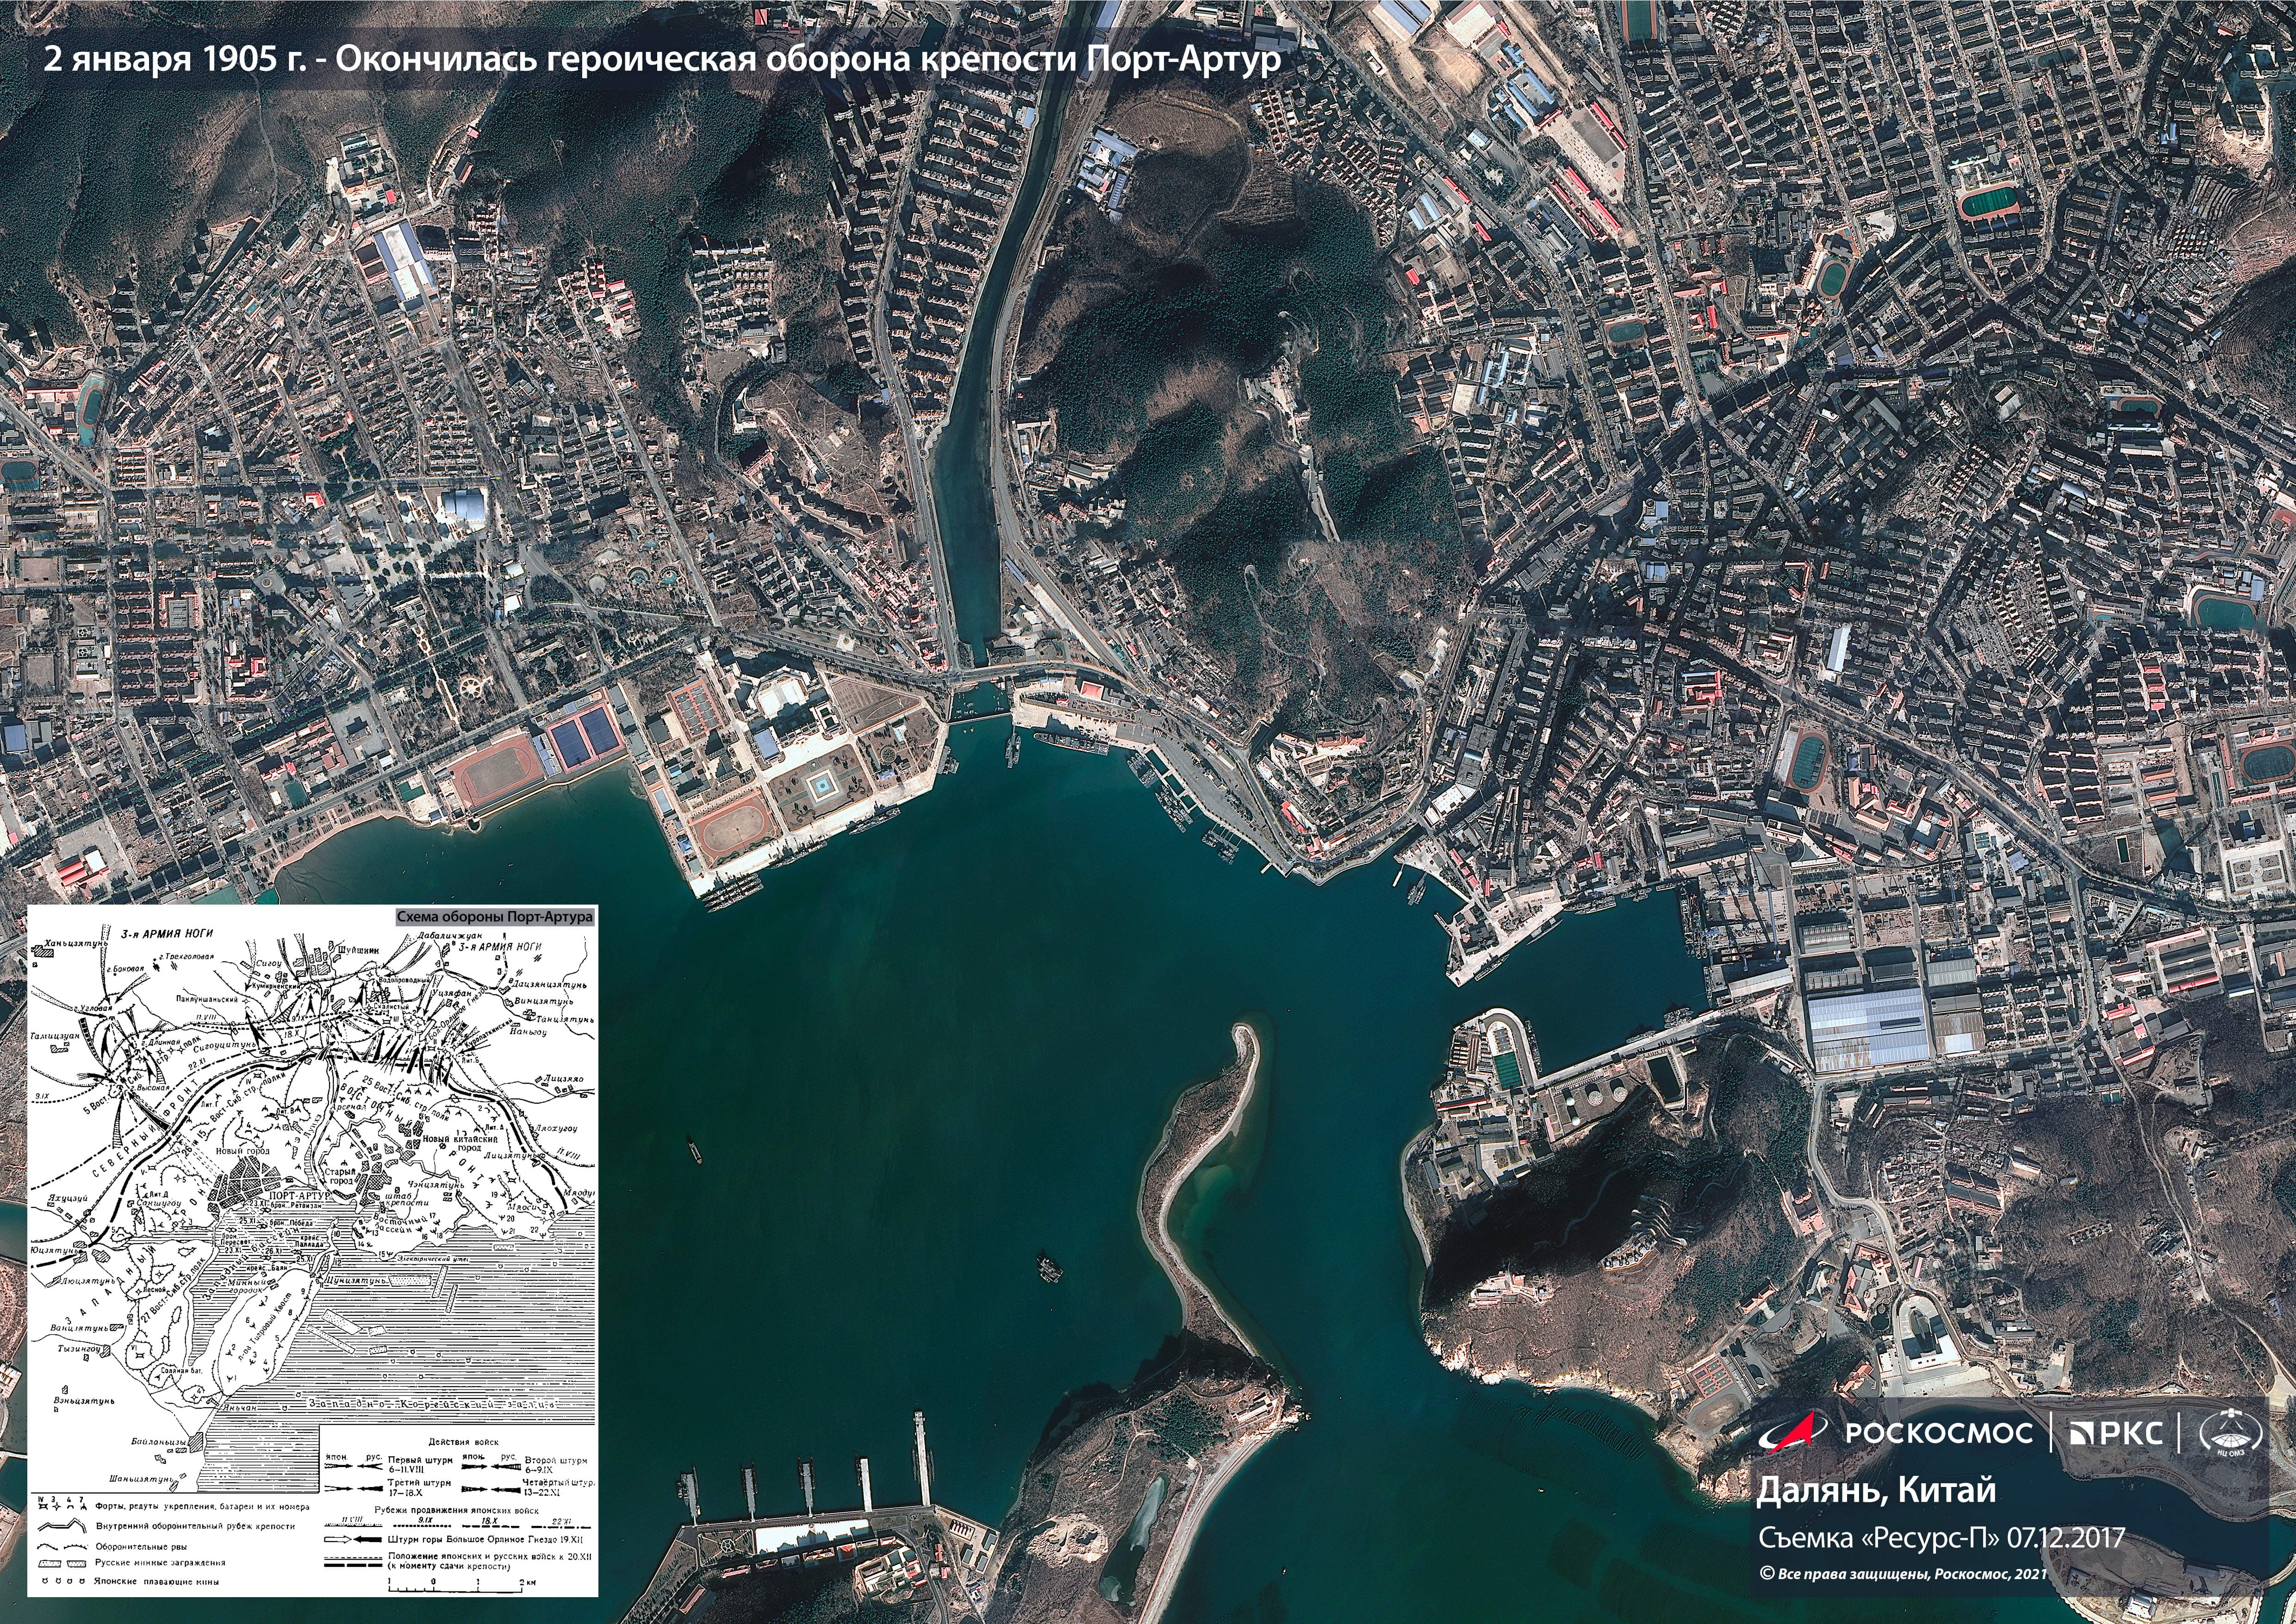Click 'штаб крепости' label
2296x1624 pixels.
[407, 1199]
